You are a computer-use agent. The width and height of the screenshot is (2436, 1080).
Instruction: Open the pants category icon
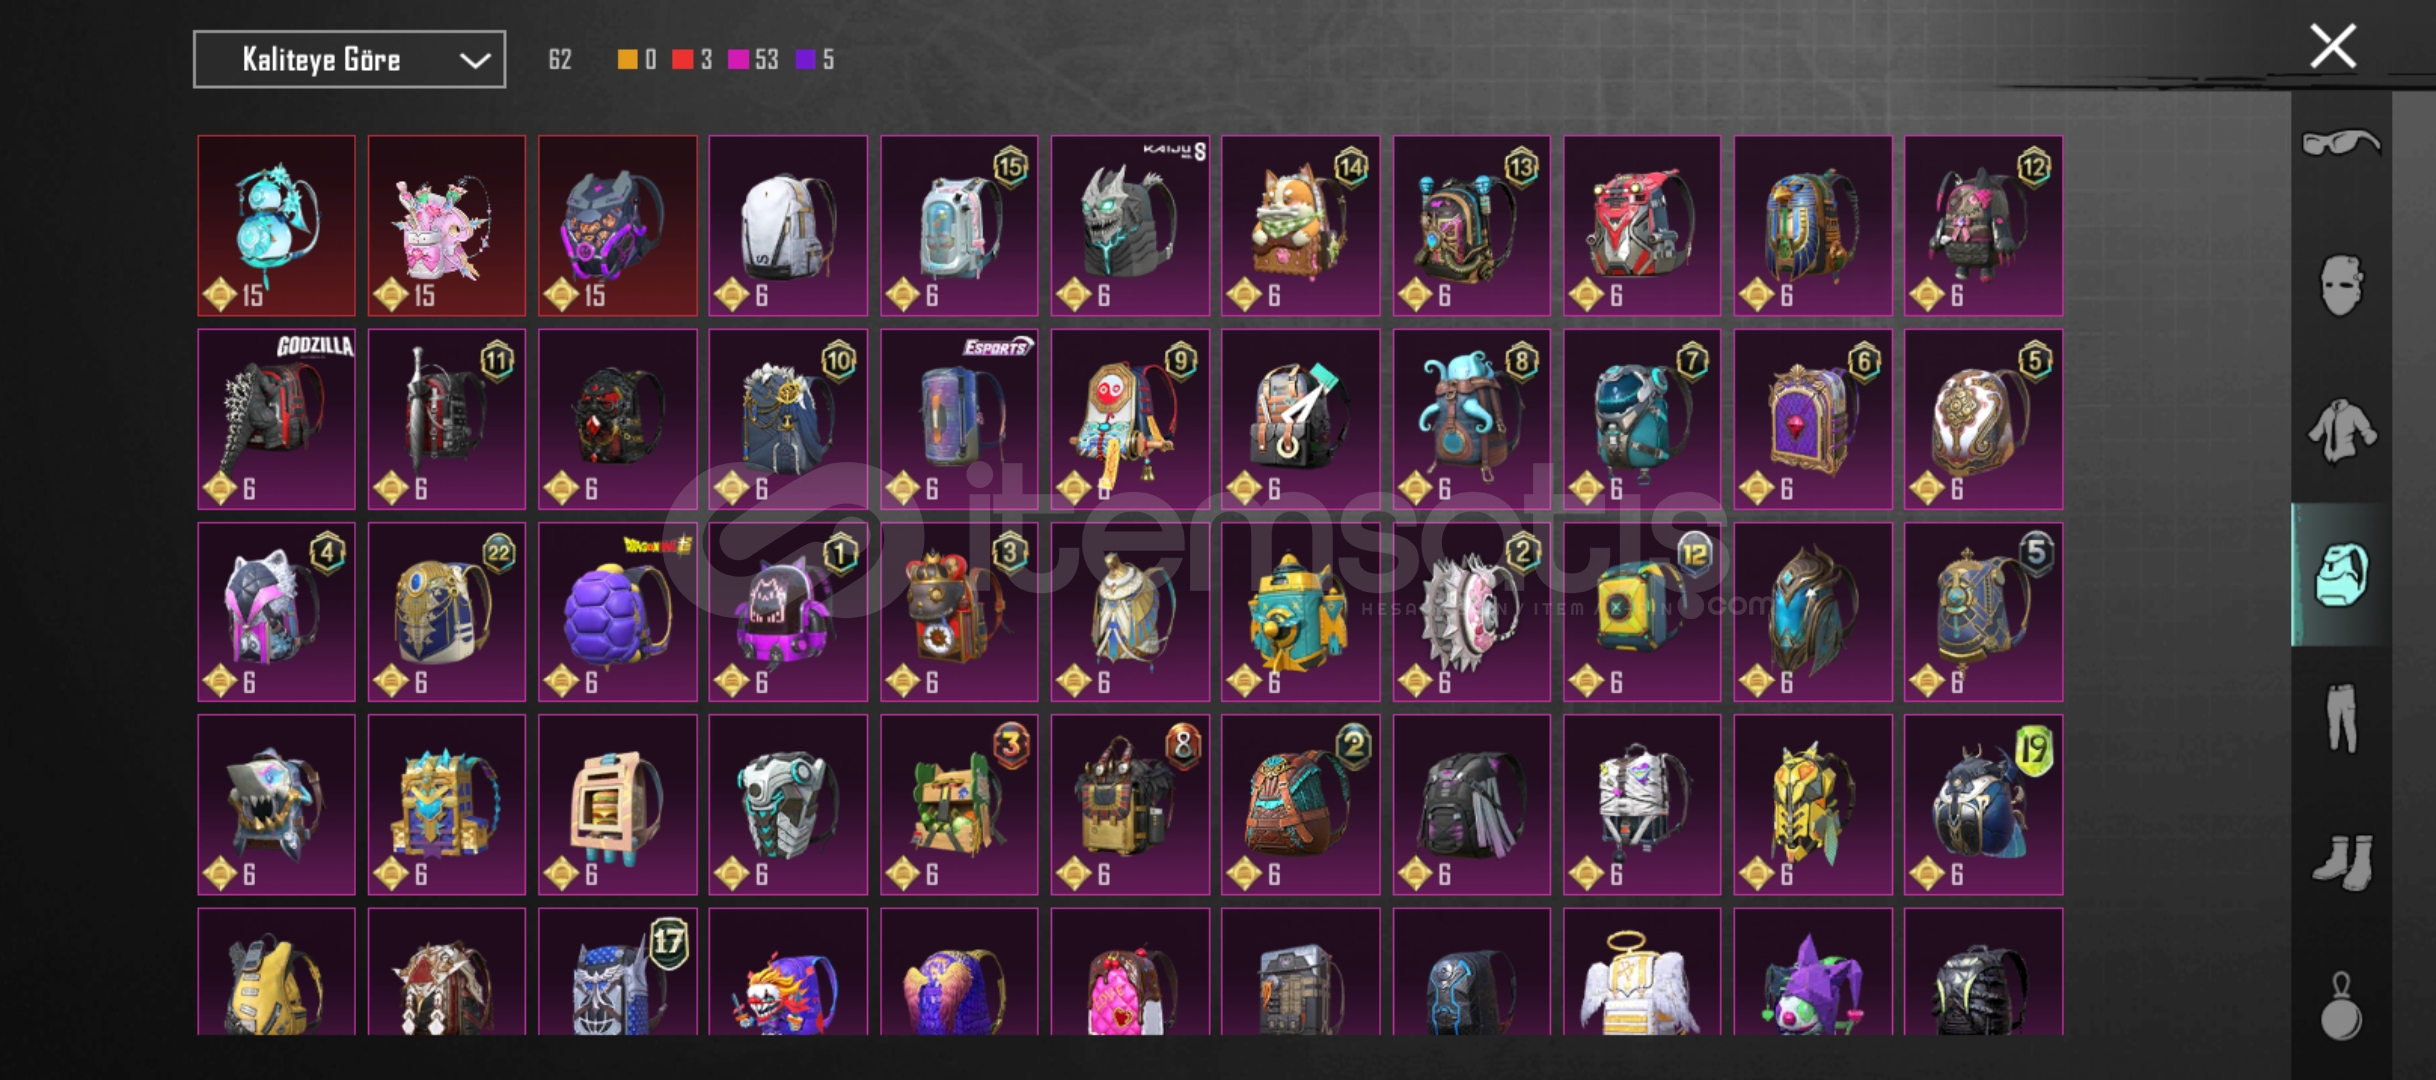pyautogui.click(x=2340, y=717)
